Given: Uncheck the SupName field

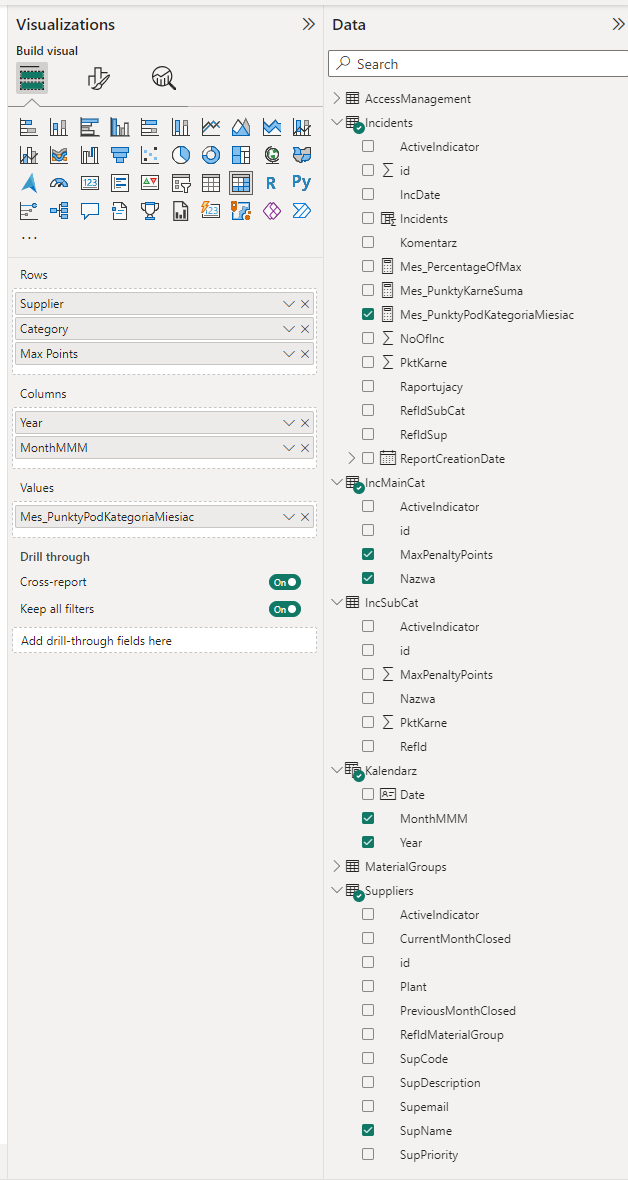Looking at the screenshot, I should click(x=368, y=1130).
